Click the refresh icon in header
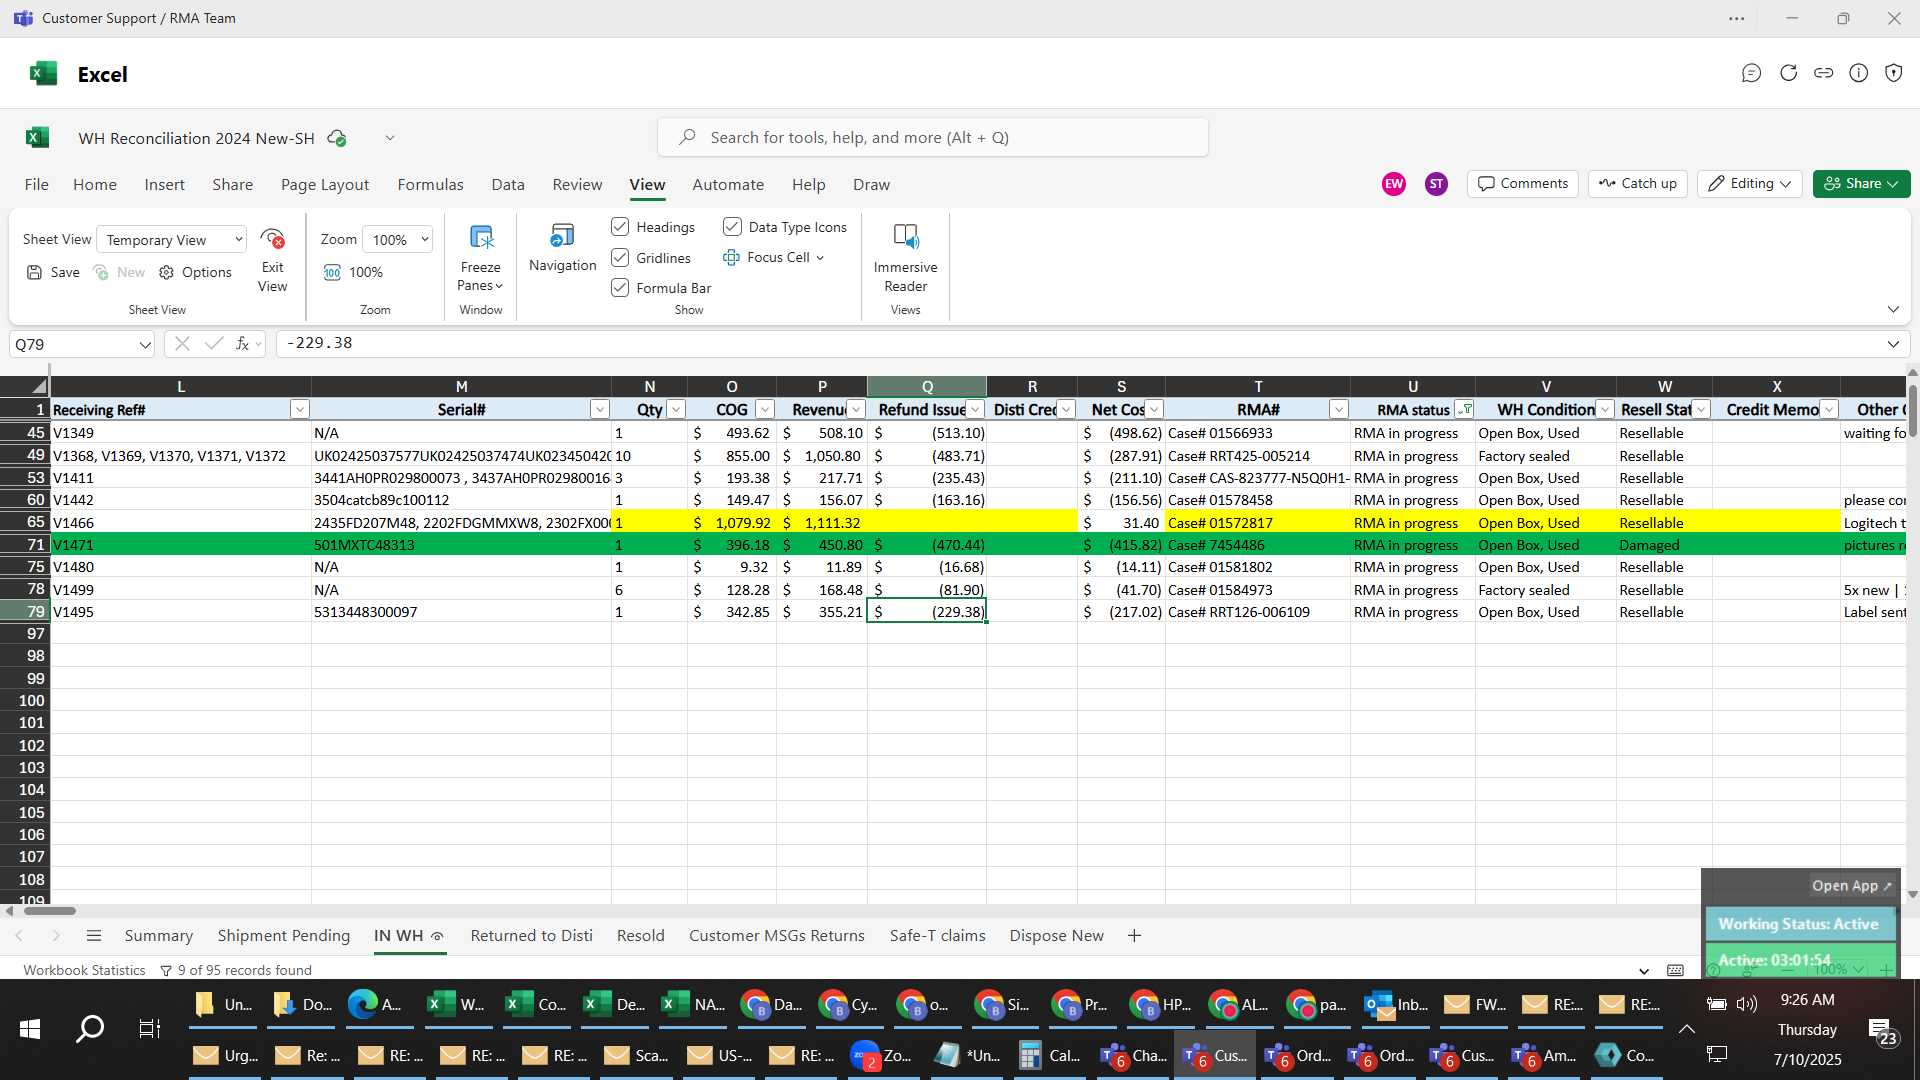The height and width of the screenshot is (1080, 1920). pyautogui.click(x=1788, y=73)
